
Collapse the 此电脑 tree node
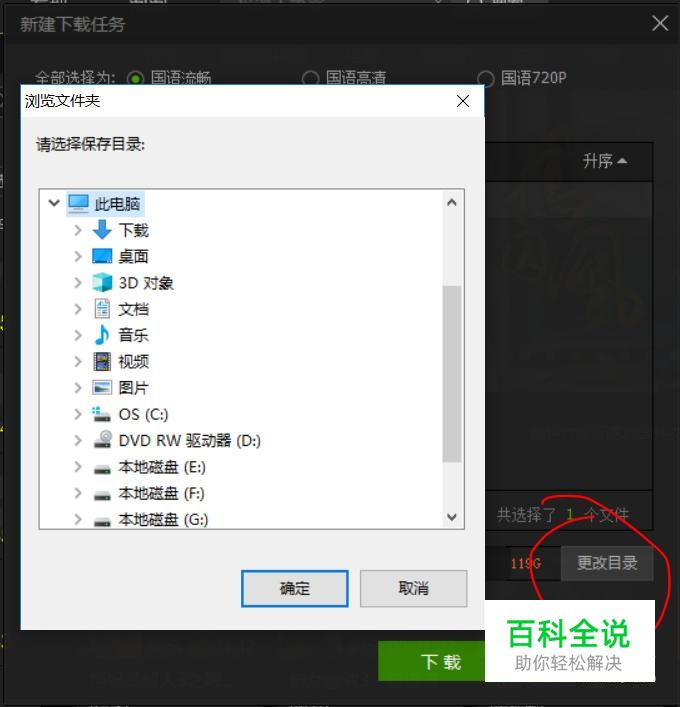54,203
